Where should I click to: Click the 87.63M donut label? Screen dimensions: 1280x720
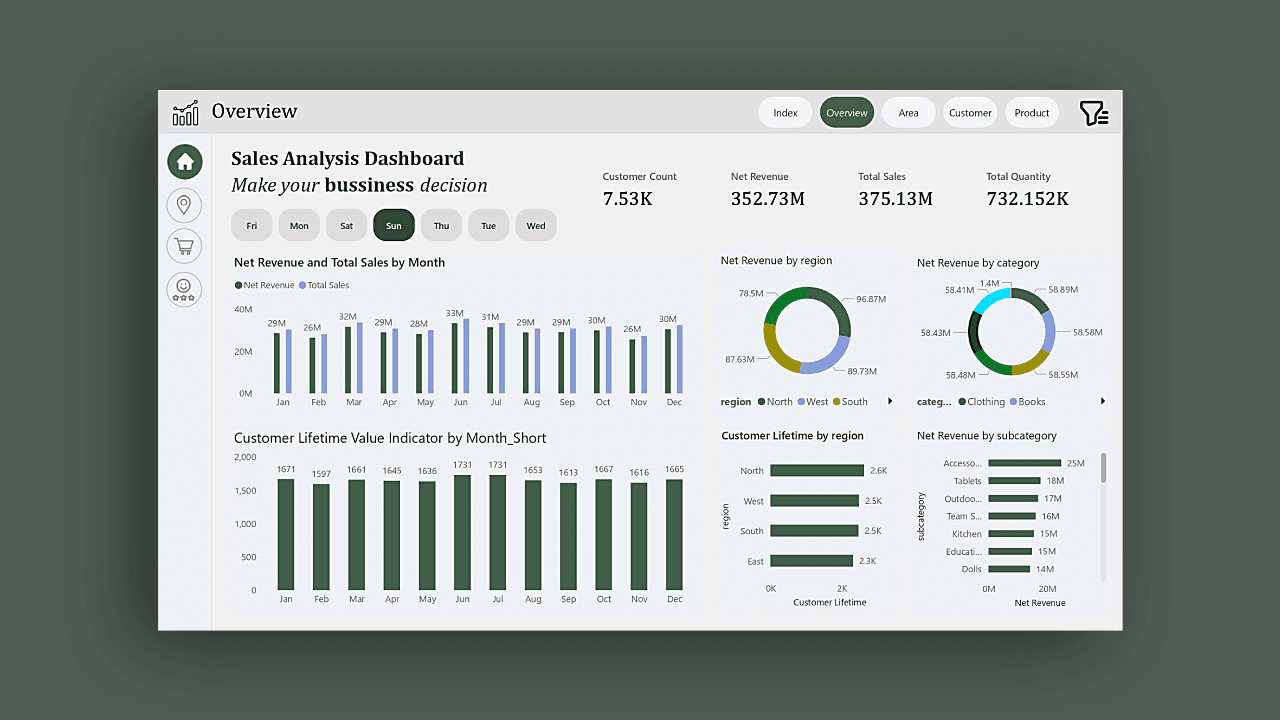(x=740, y=359)
